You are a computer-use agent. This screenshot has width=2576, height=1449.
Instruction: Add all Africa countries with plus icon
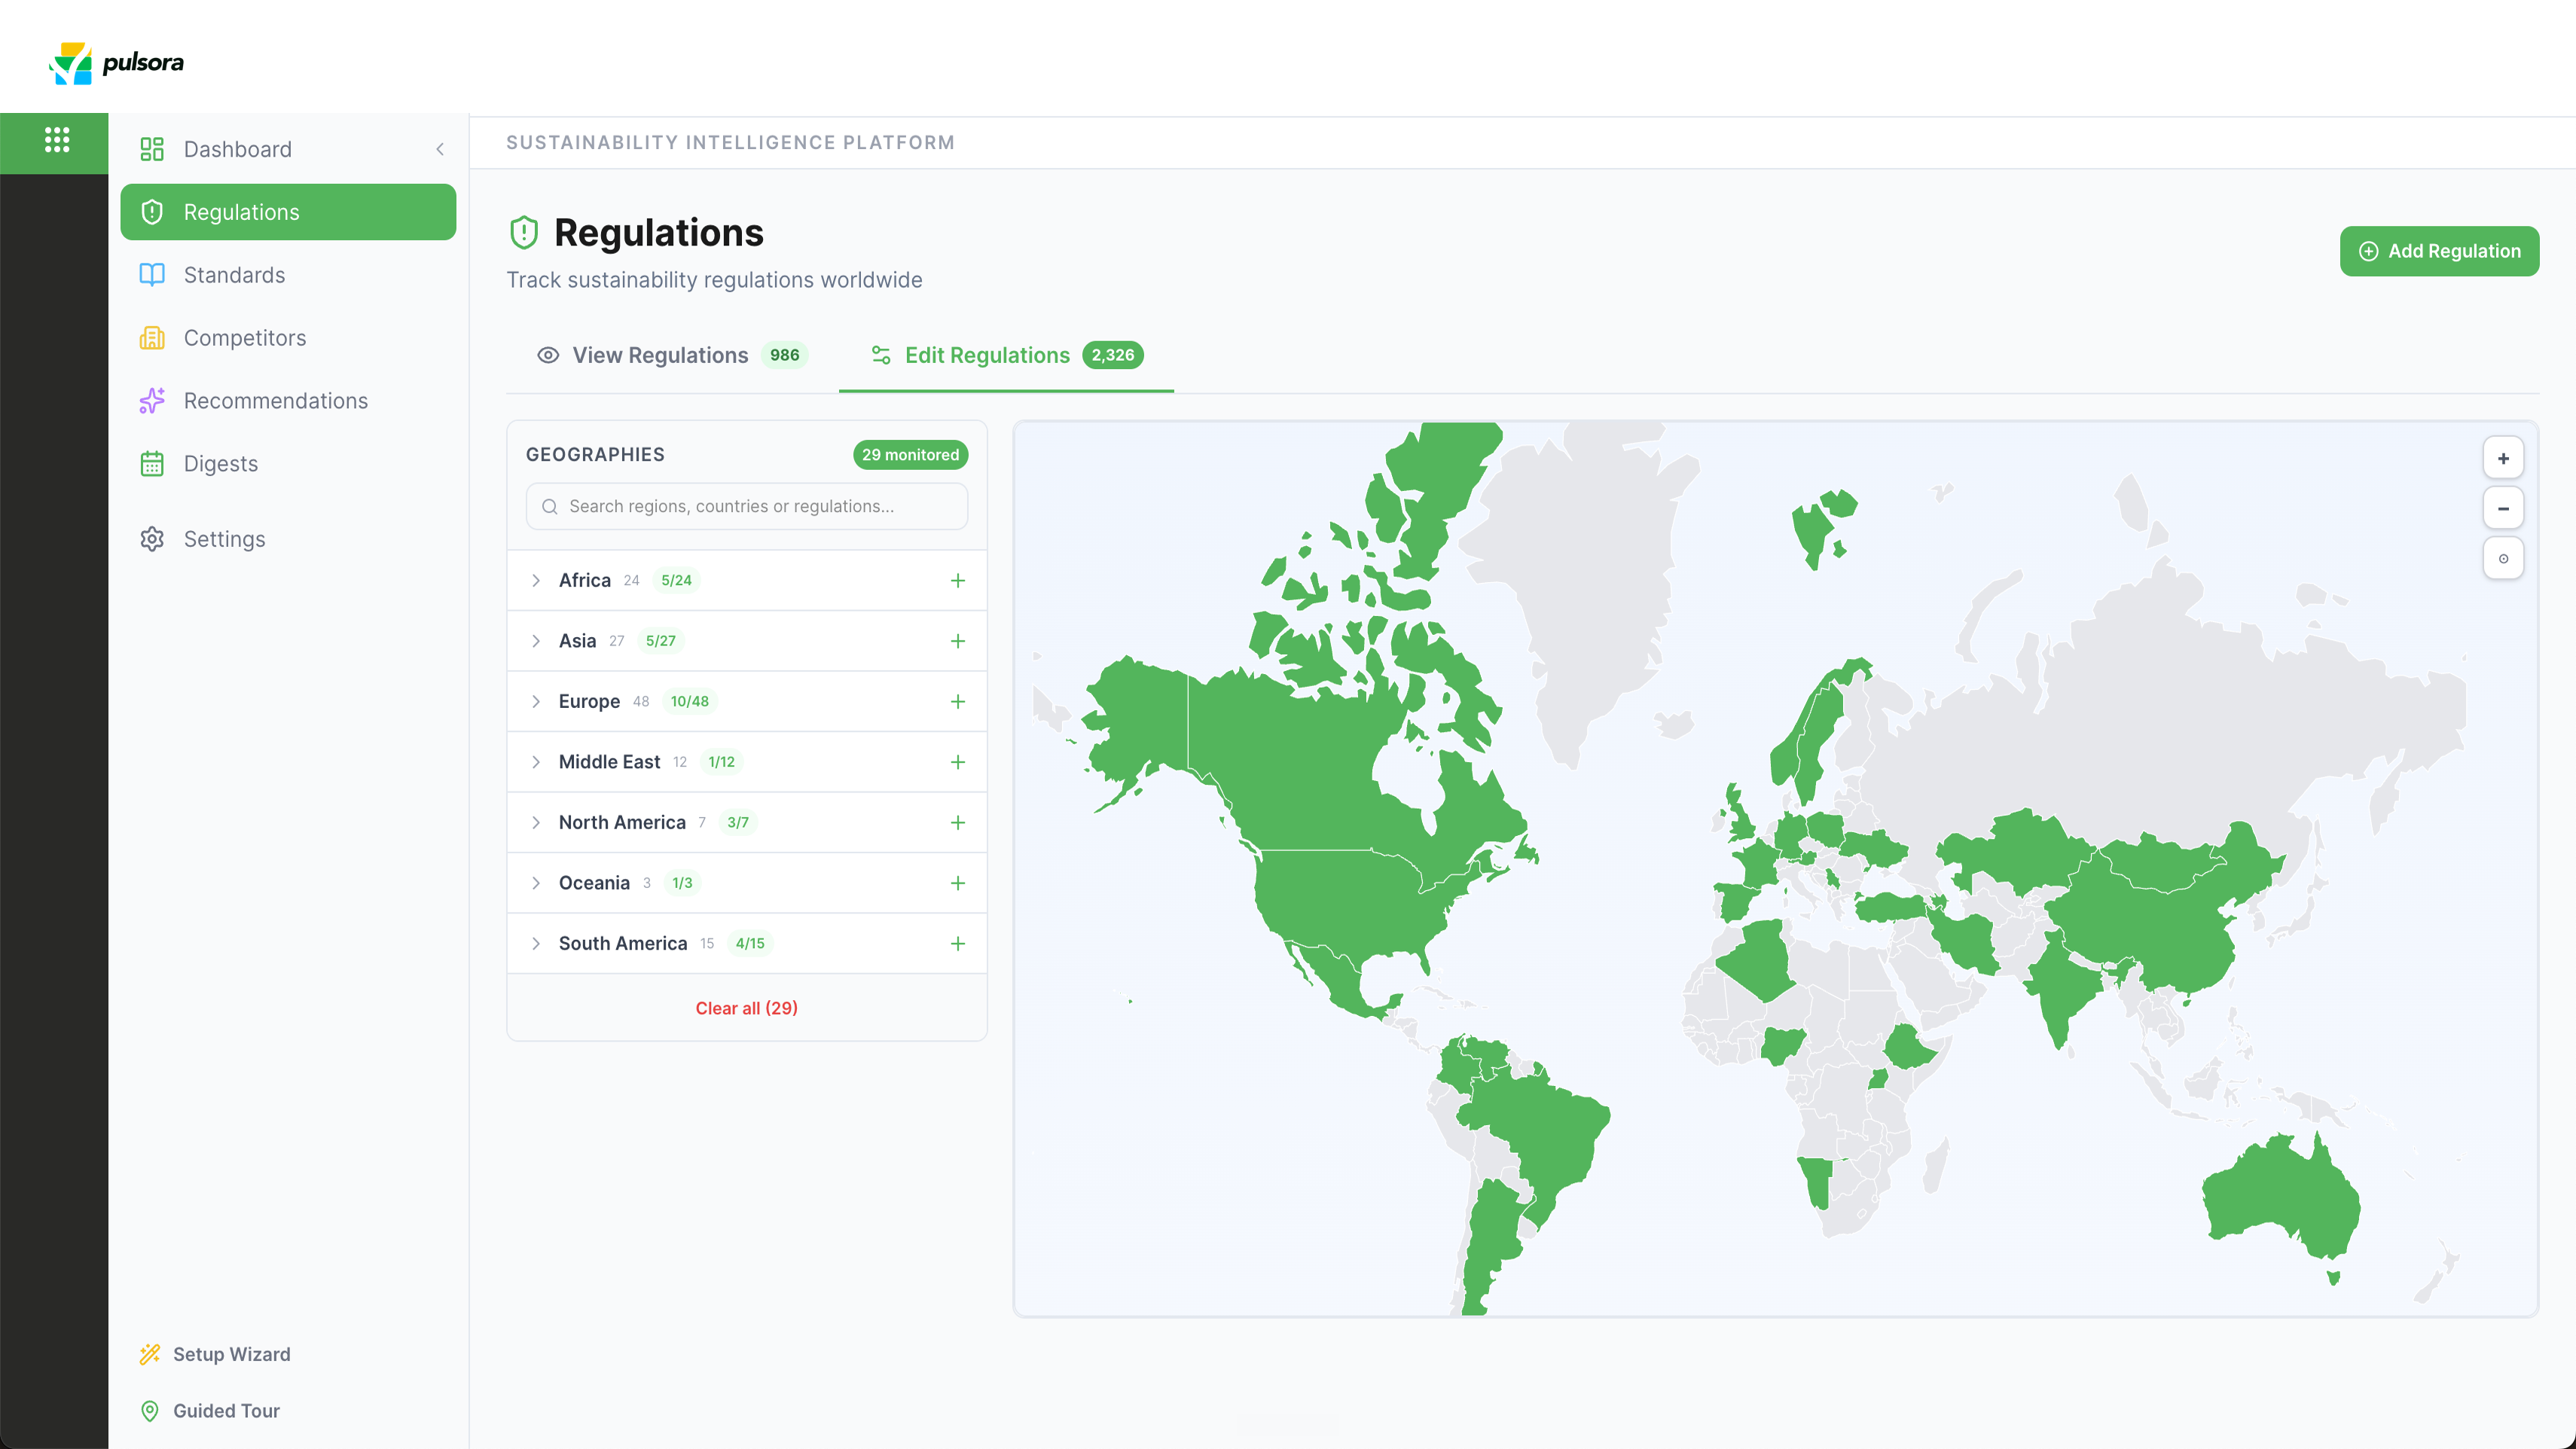(x=957, y=580)
